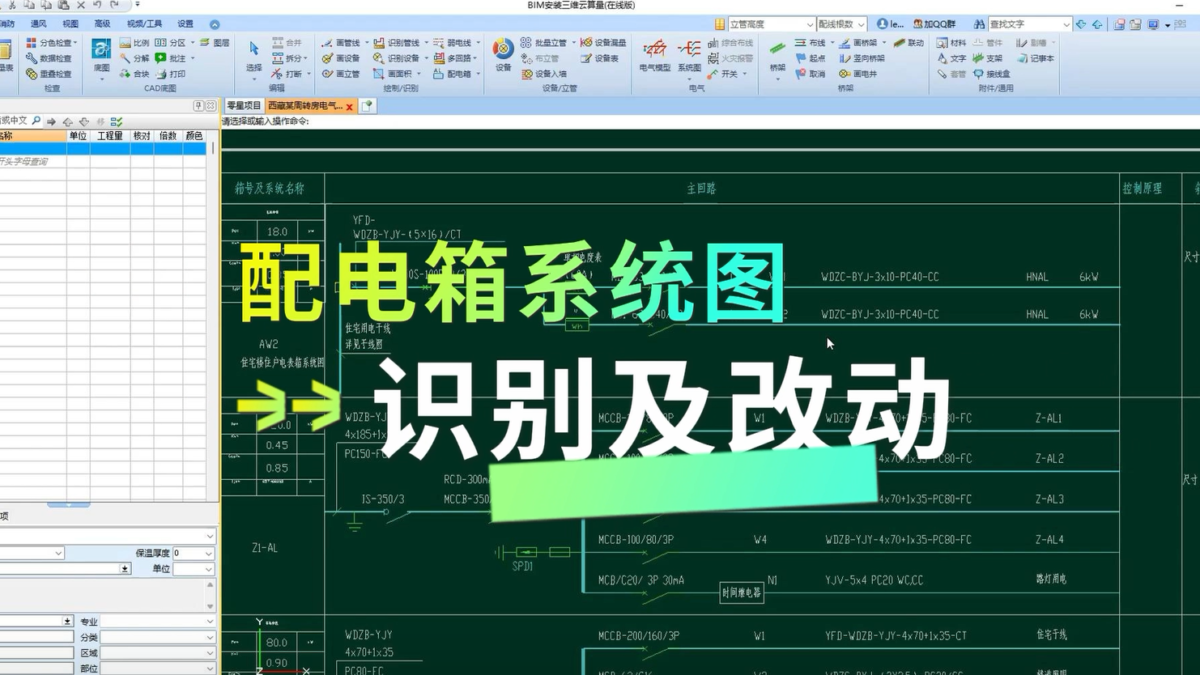1200x675 pixels.
Task: Click the 分解 explode tool
Action: [134, 58]
